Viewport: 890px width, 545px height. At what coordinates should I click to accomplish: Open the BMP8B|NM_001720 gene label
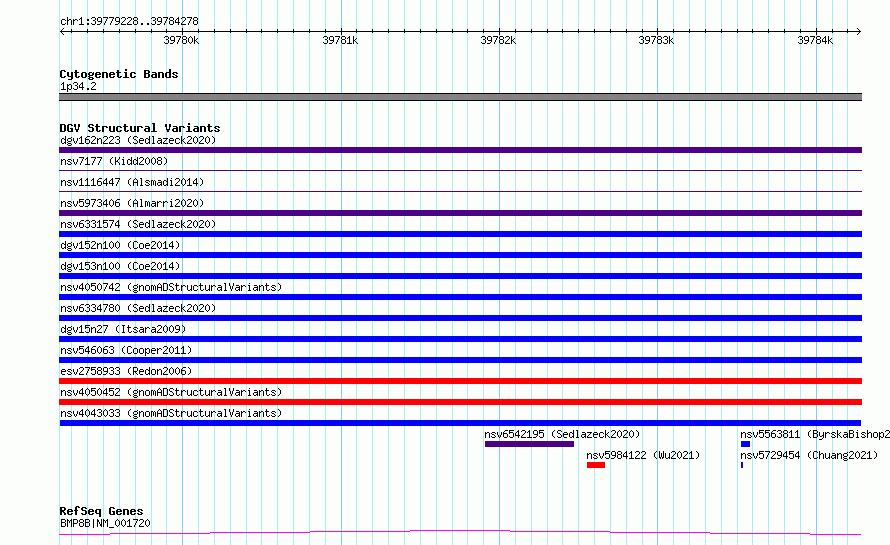[105, 523]
